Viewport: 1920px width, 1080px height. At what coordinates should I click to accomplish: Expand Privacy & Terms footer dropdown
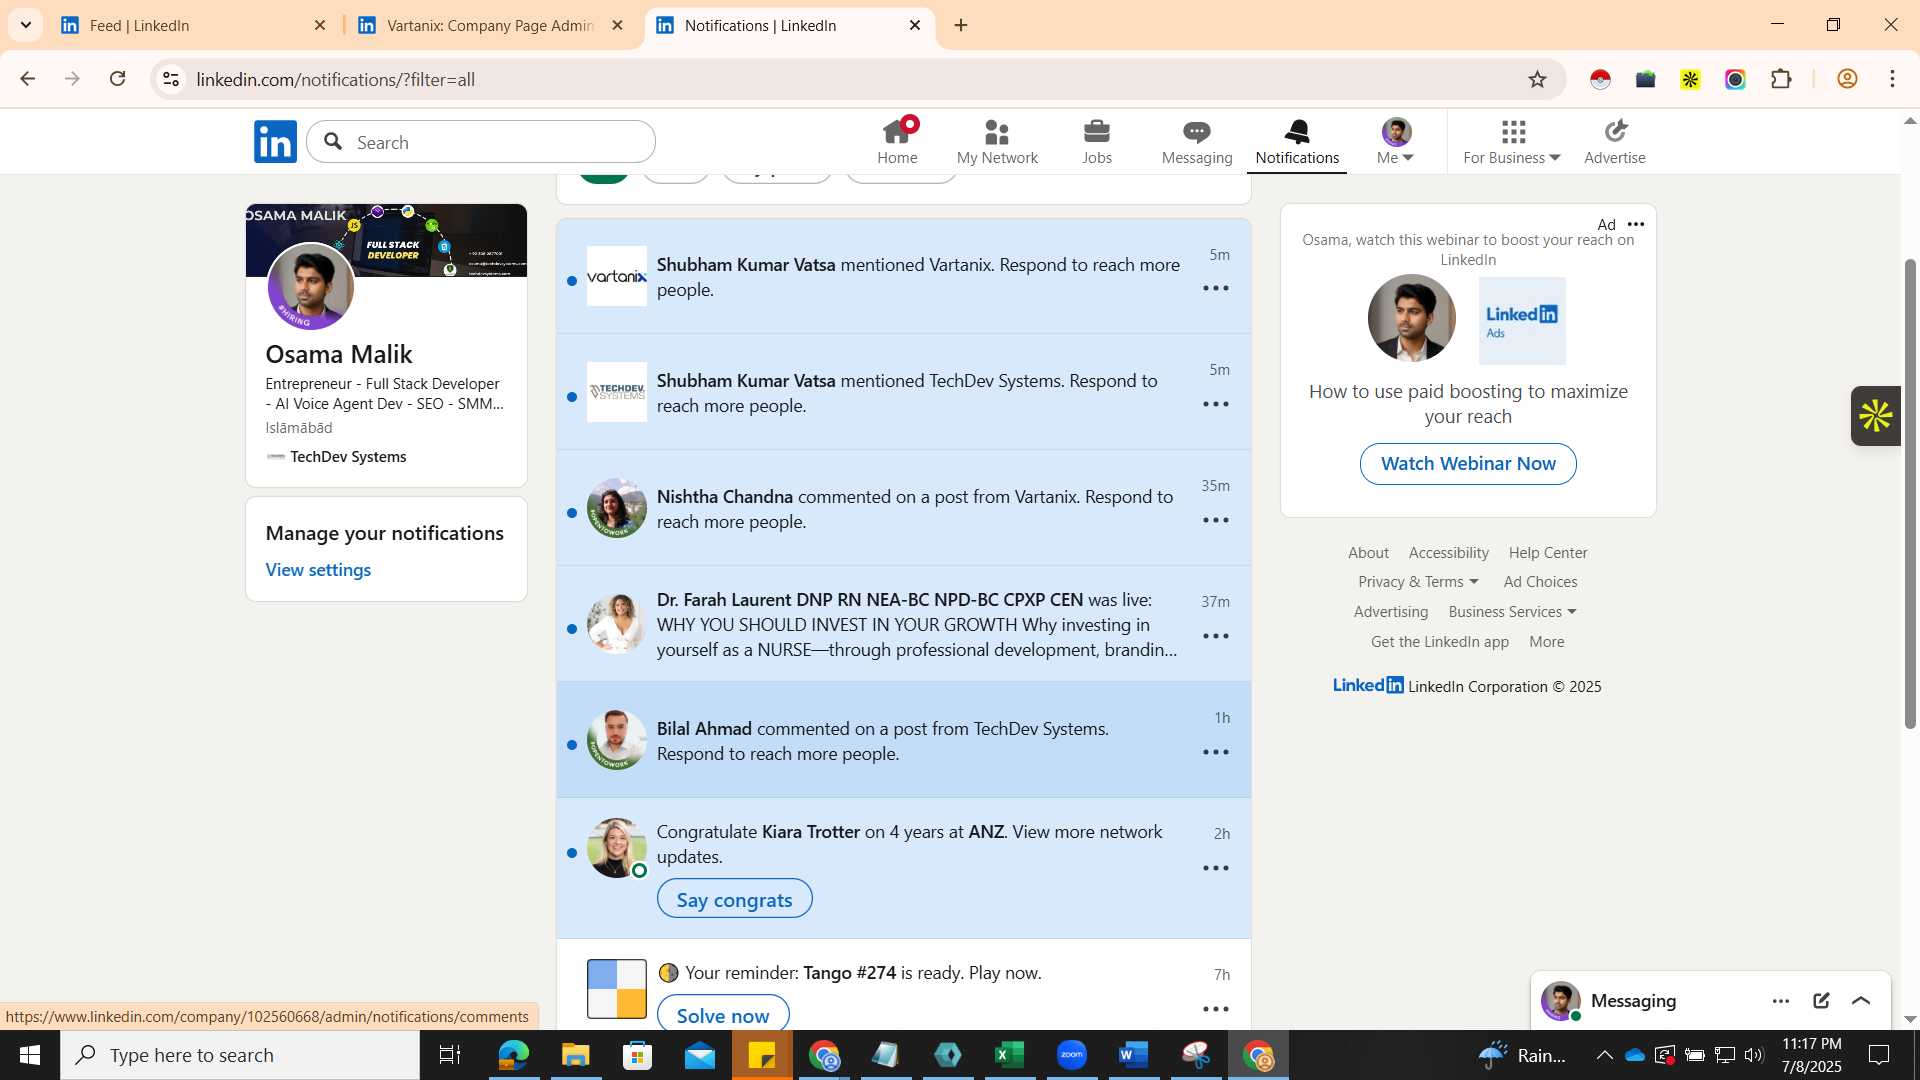[x=1418, y=582]
